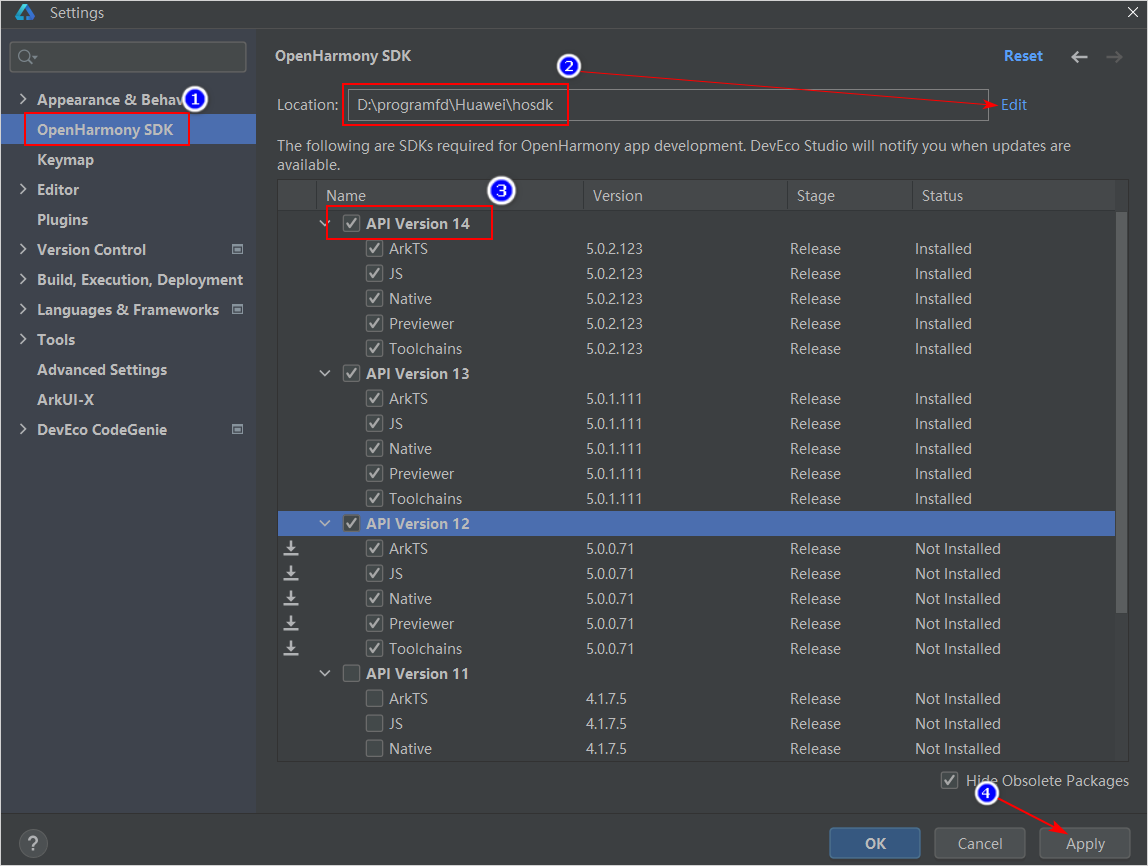
Task: Uncheck JS 5.0.2.123 checkbox
Action: [374, 273]
